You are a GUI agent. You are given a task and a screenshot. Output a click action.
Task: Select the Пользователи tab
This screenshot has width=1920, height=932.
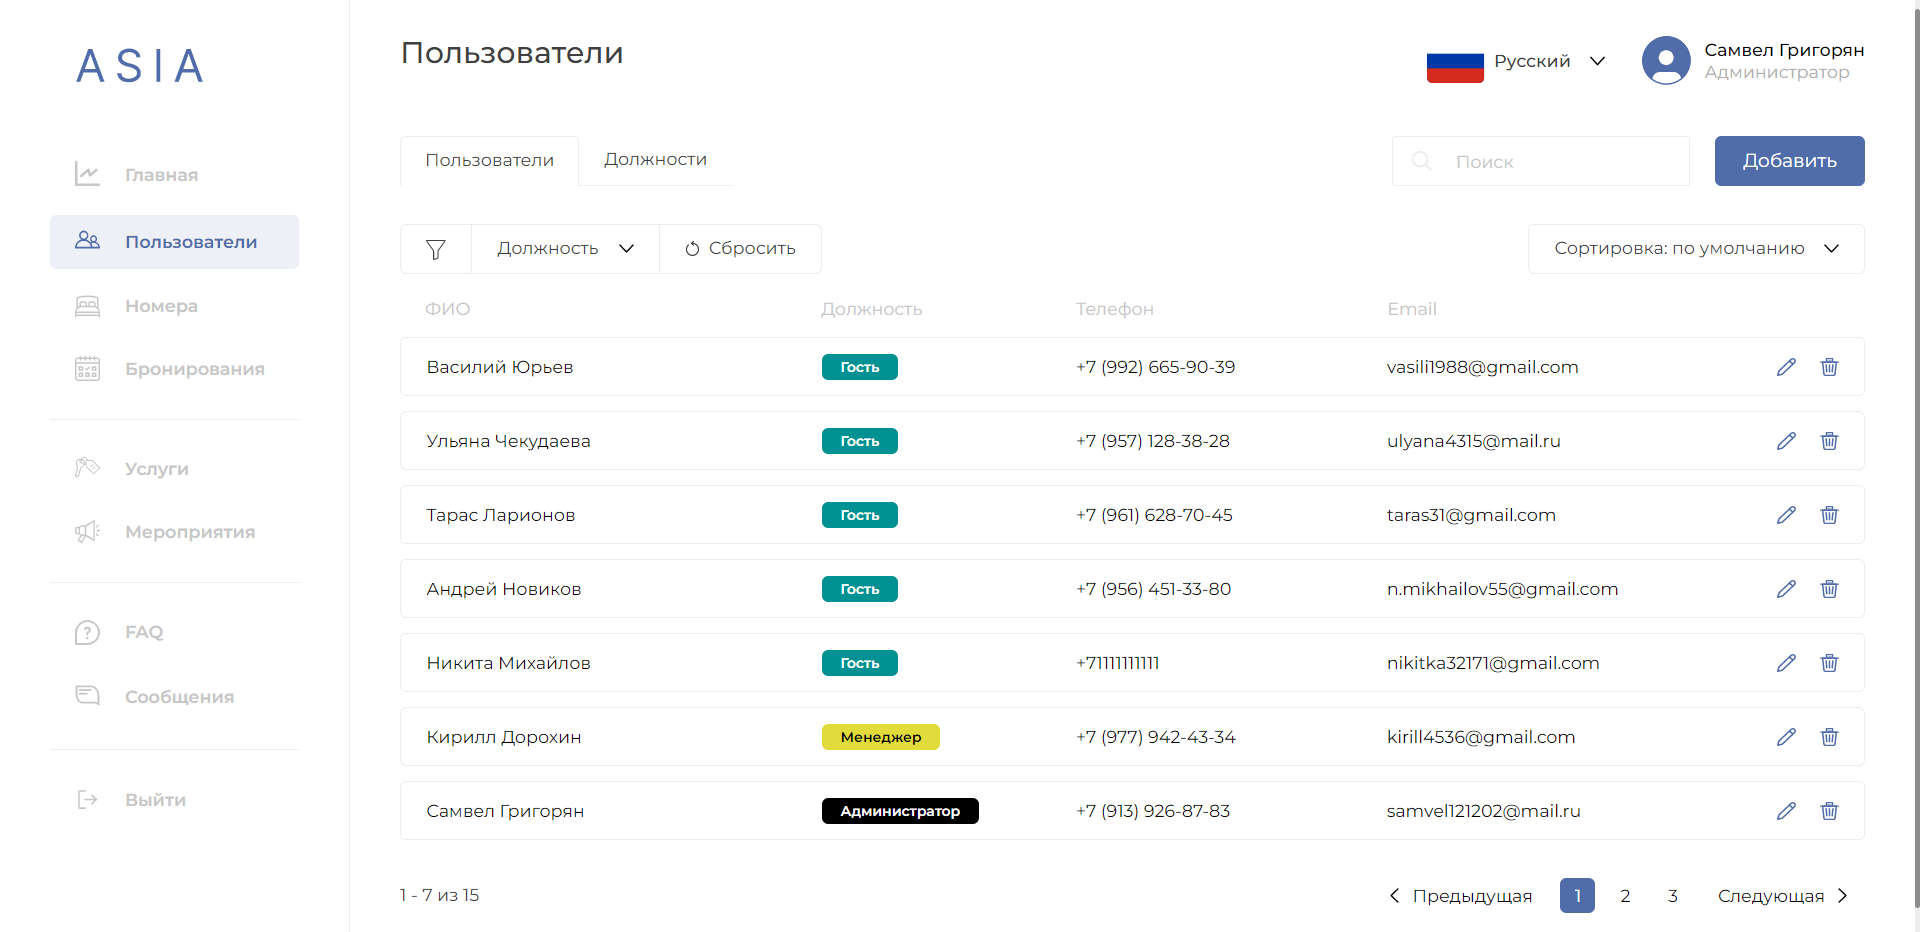point(489,159)
